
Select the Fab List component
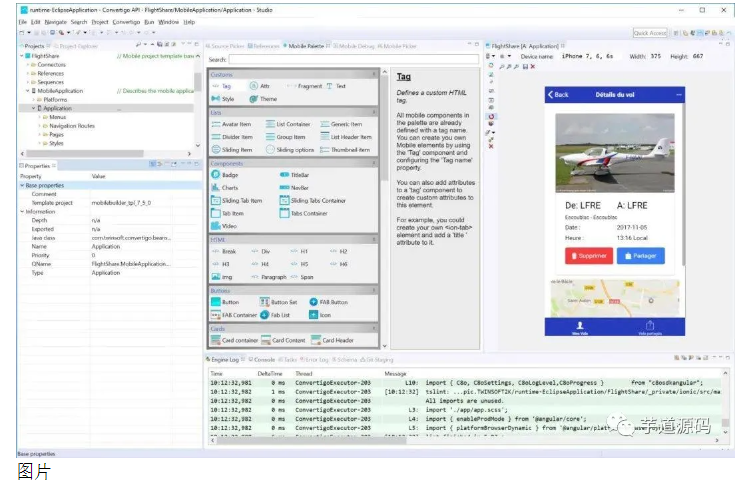coord(275,315)
